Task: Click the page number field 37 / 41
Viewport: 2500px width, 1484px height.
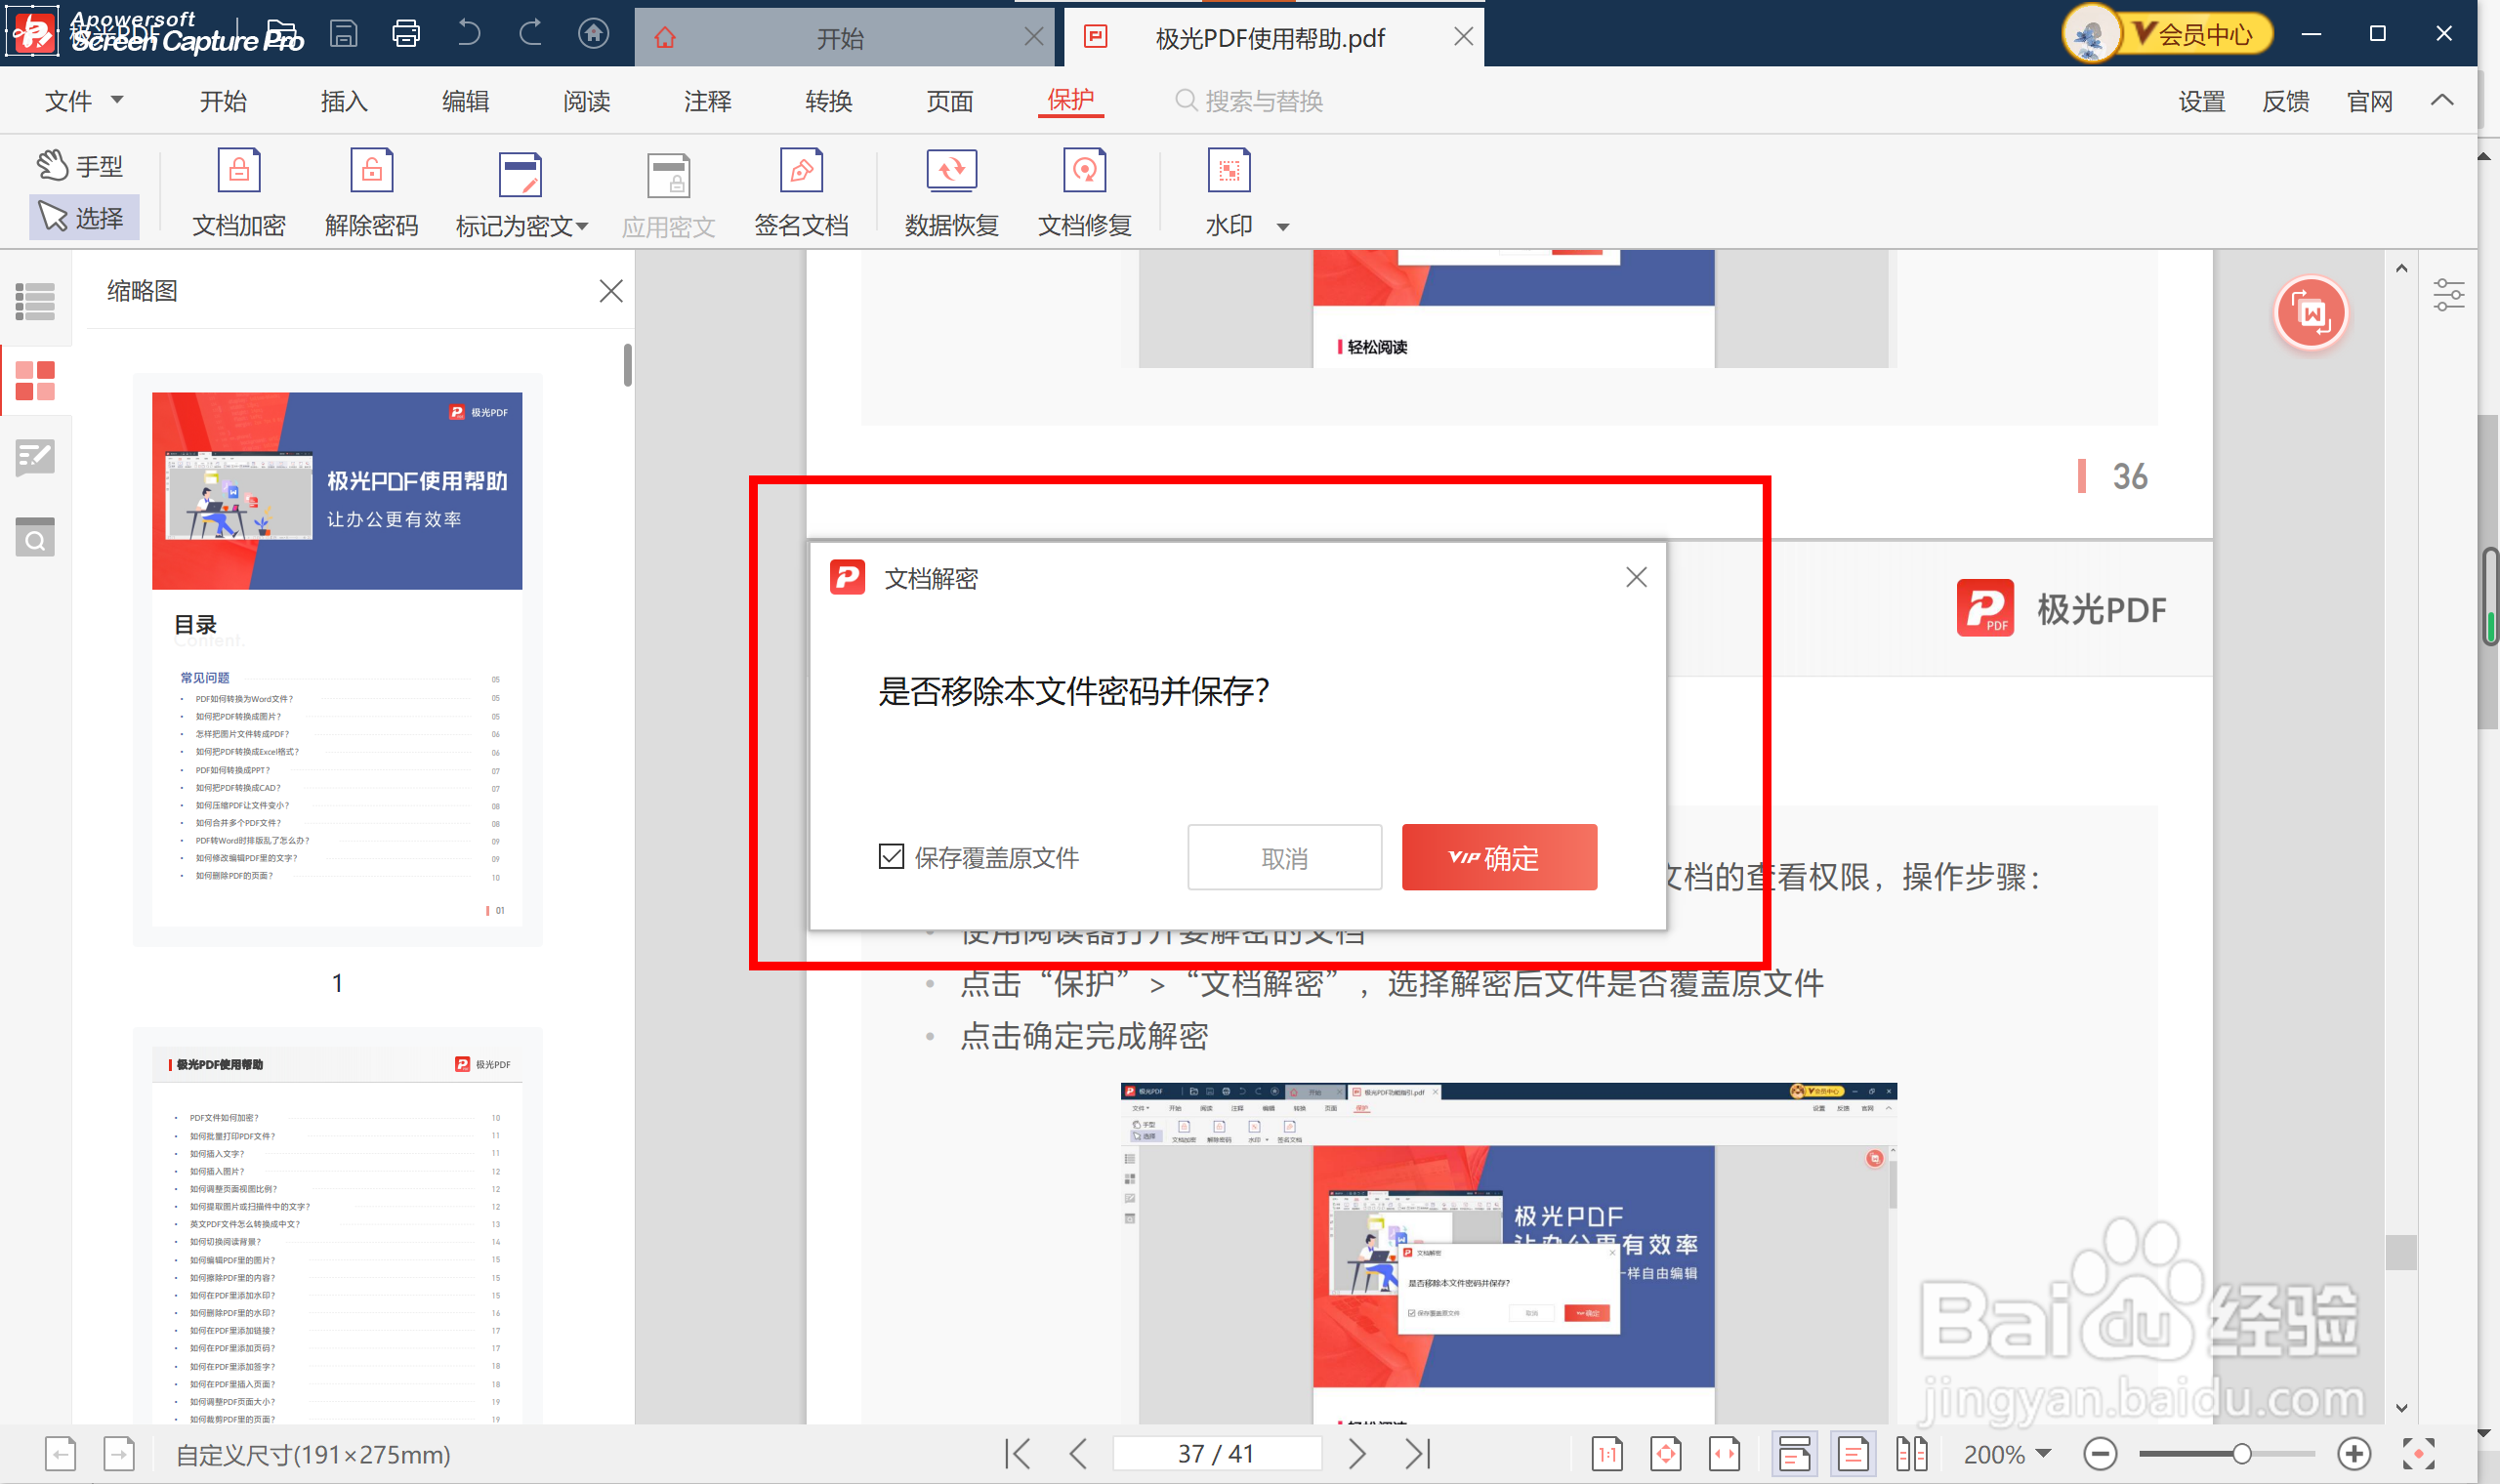Action: (1216, 1453)
